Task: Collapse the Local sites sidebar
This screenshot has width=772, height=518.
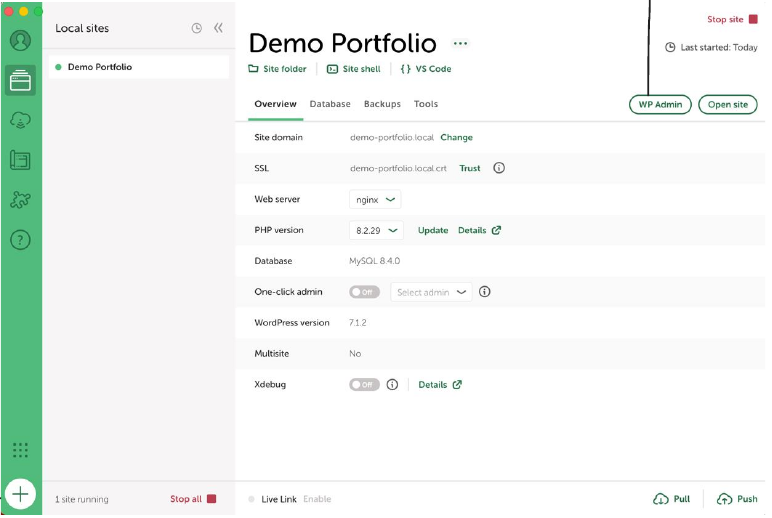Action: point(218,28)
